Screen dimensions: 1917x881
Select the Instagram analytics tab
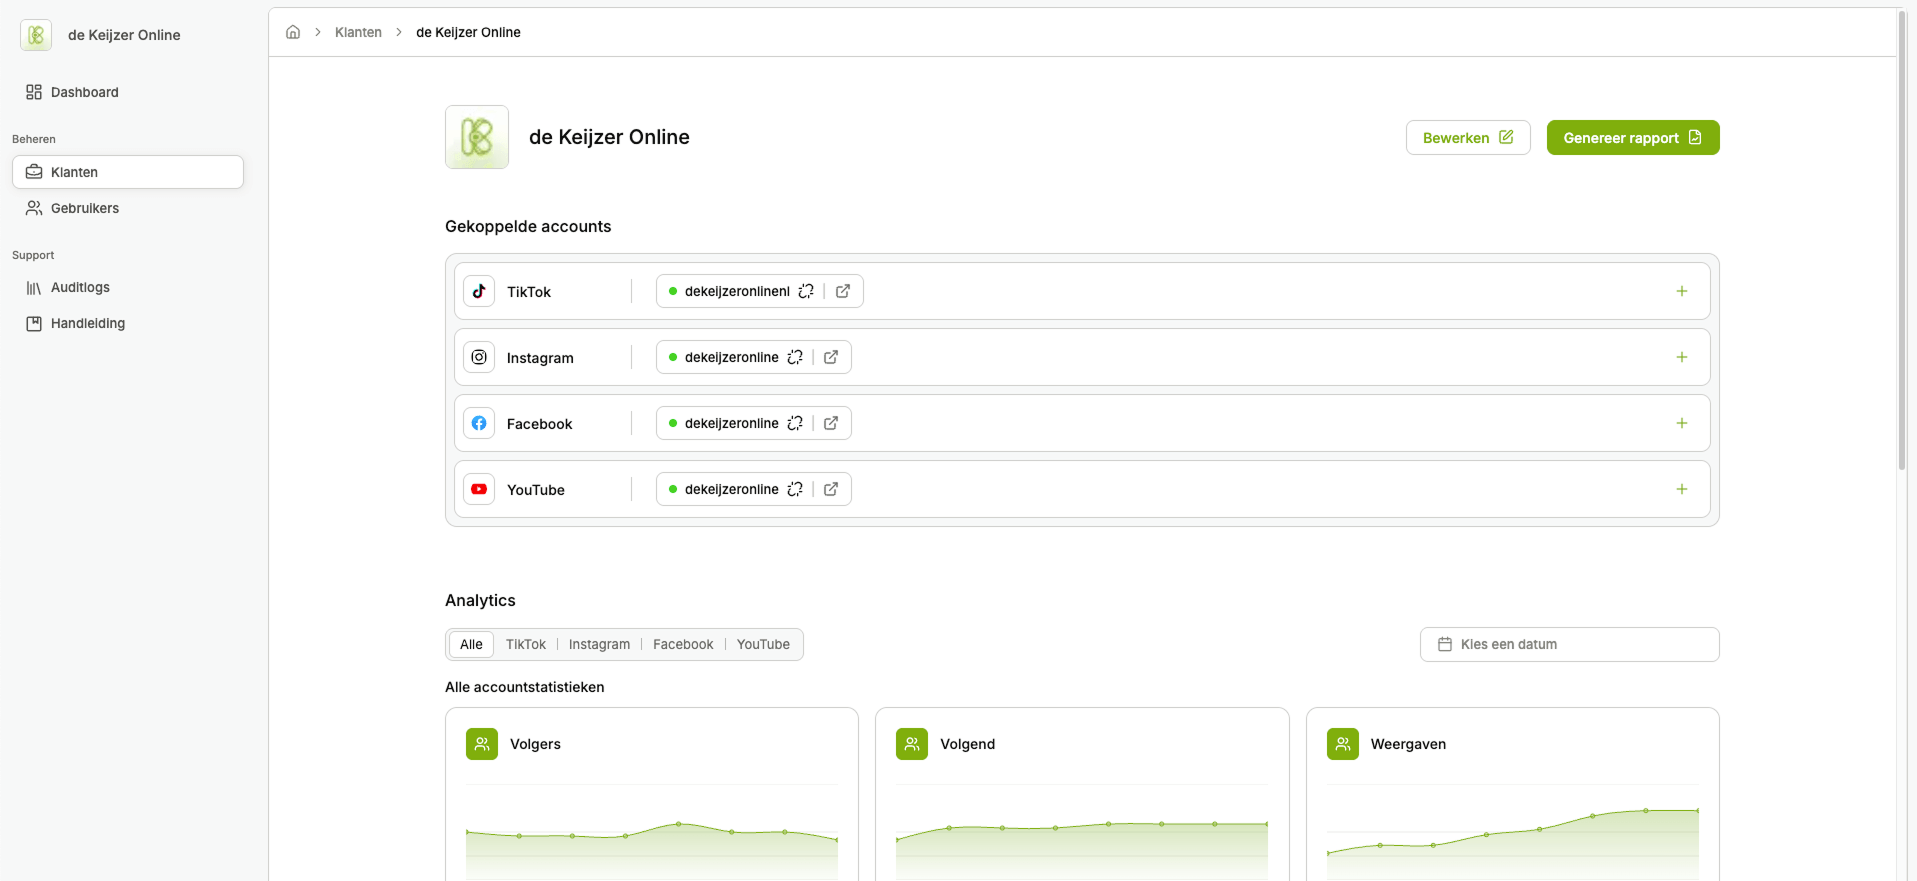click(599, 644)
